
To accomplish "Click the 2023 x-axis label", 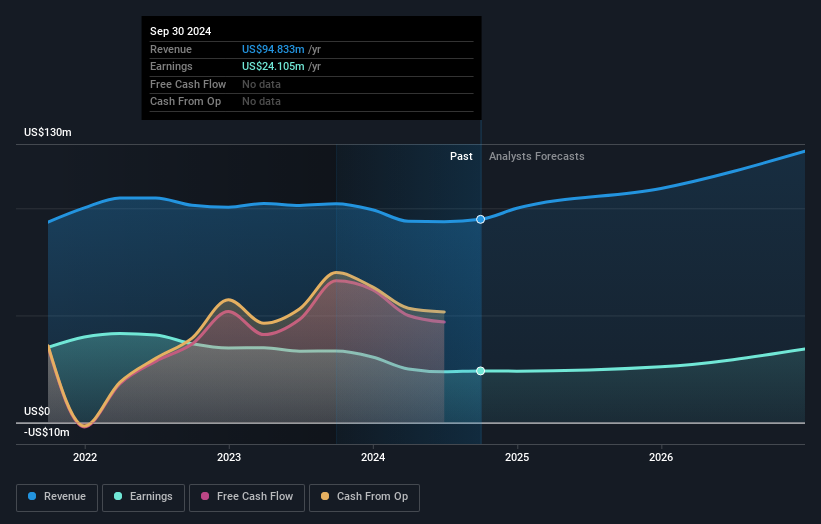I will 229,458.
